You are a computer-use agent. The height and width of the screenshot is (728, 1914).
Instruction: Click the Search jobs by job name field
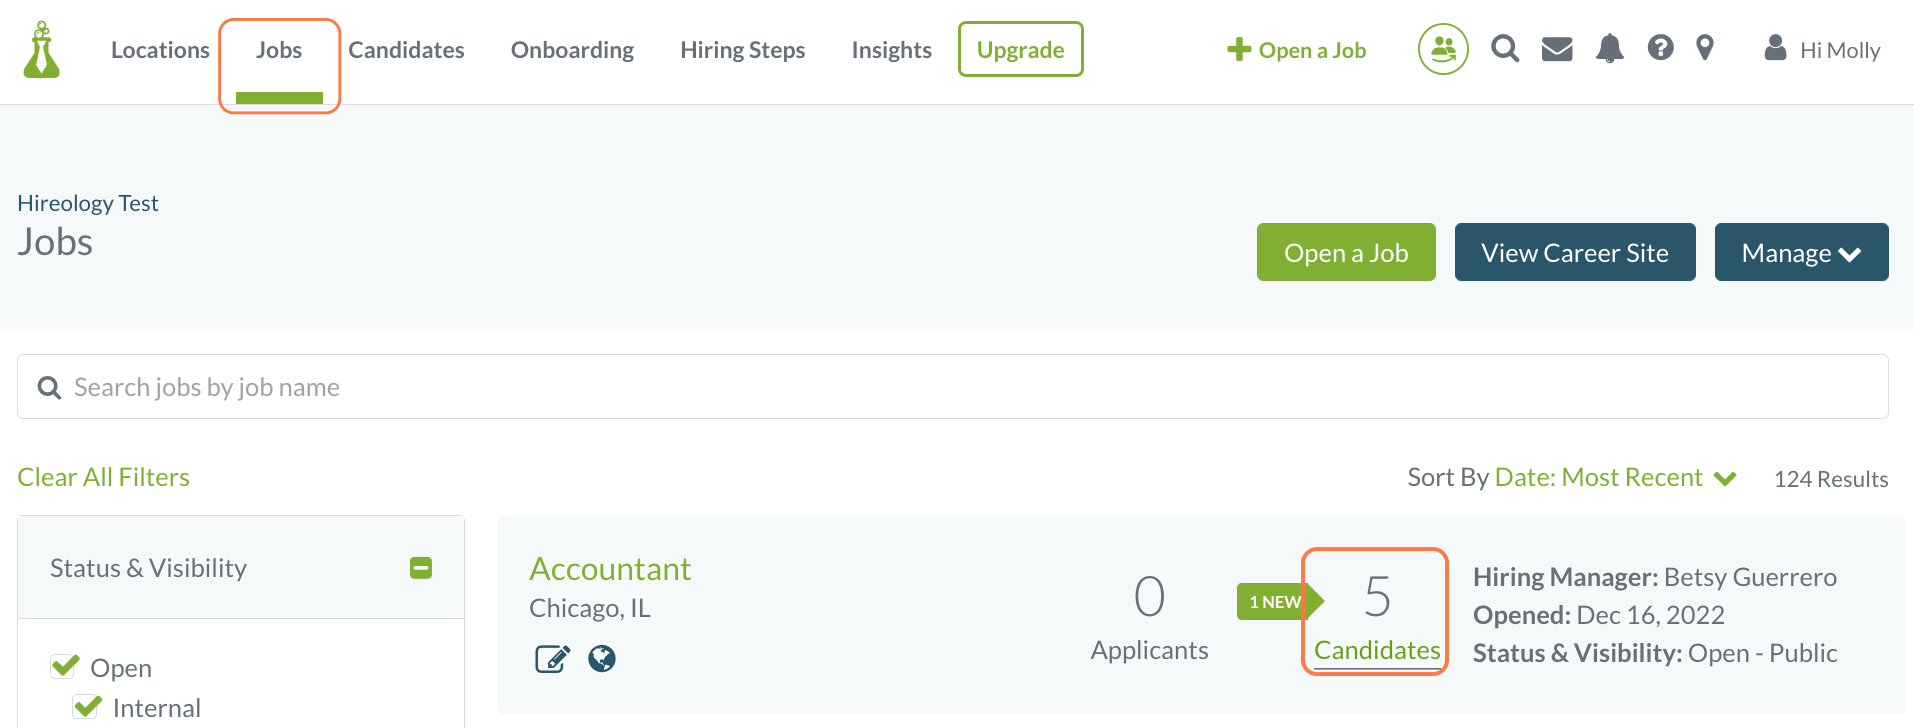click(x=952, y=387)
